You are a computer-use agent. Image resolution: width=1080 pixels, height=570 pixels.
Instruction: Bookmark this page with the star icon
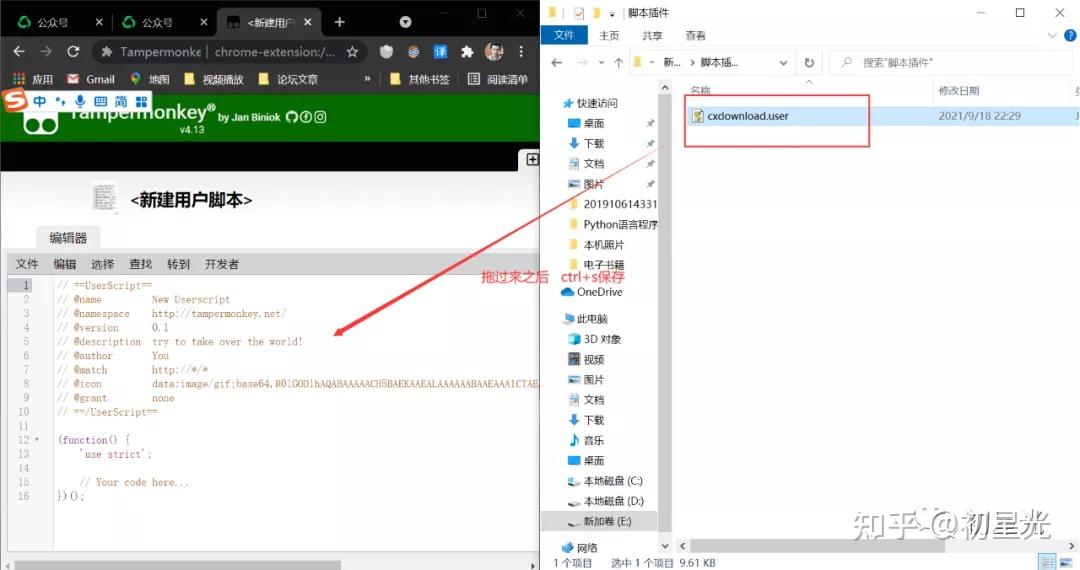[352, 52]
